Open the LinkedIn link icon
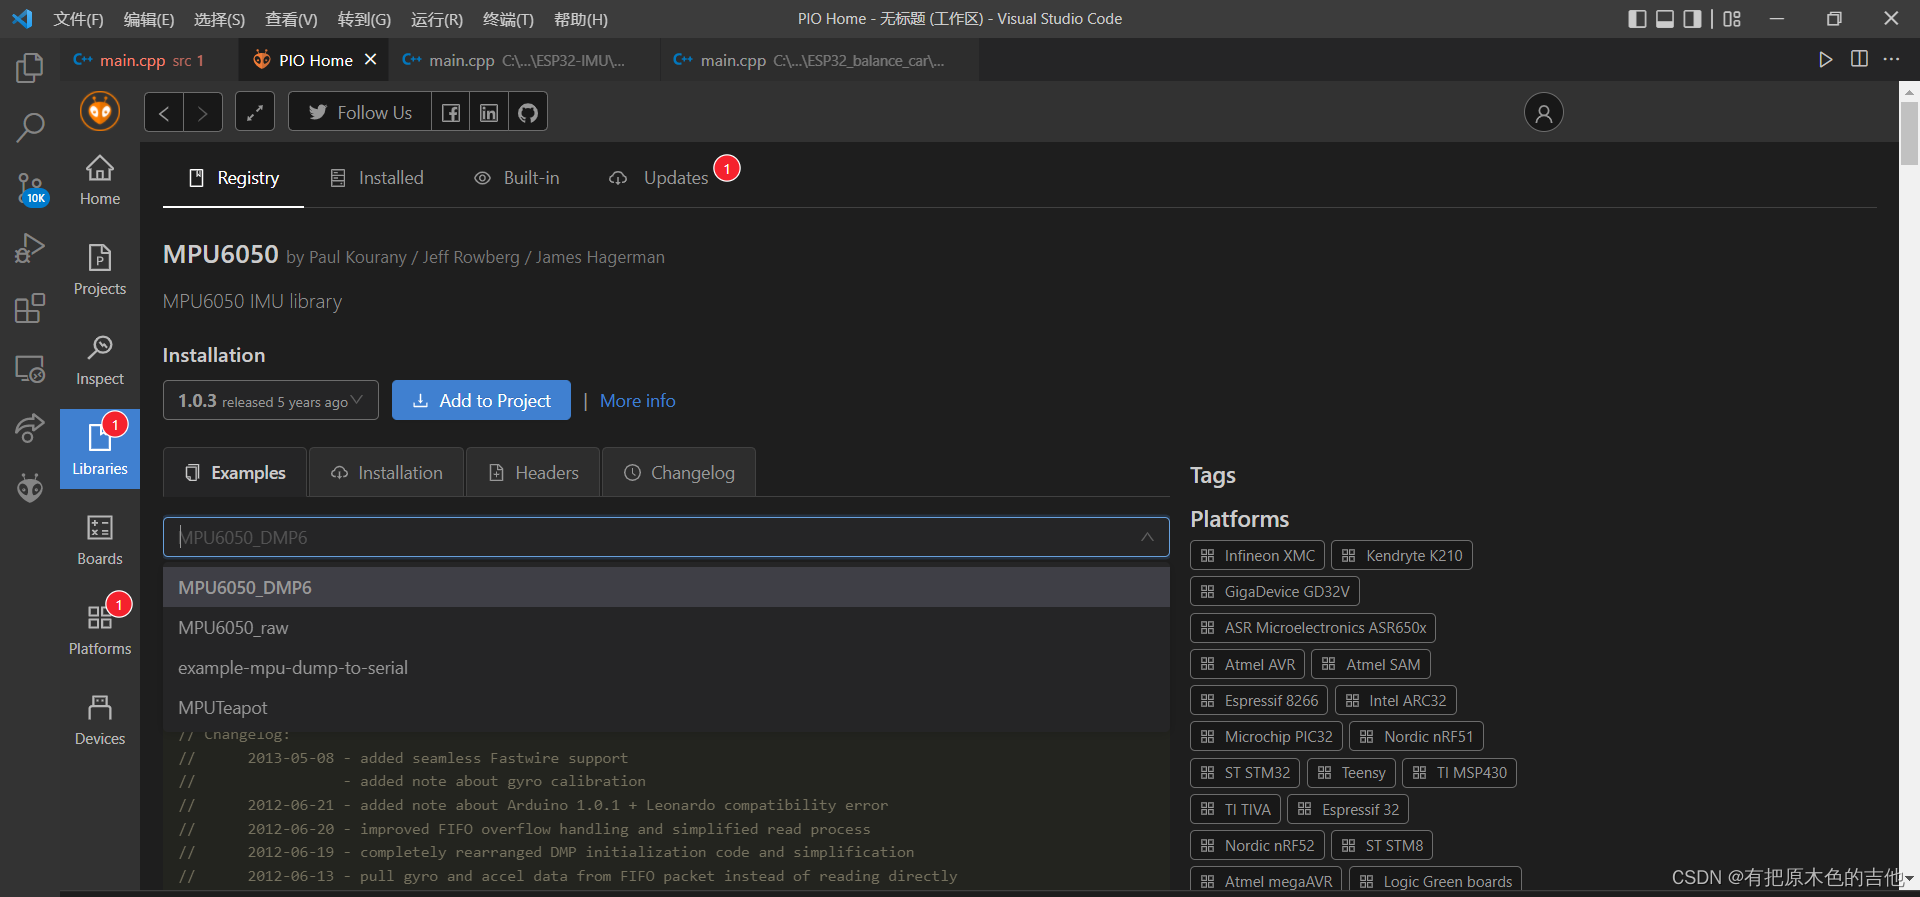The image size is (1920, 897). 489,112
